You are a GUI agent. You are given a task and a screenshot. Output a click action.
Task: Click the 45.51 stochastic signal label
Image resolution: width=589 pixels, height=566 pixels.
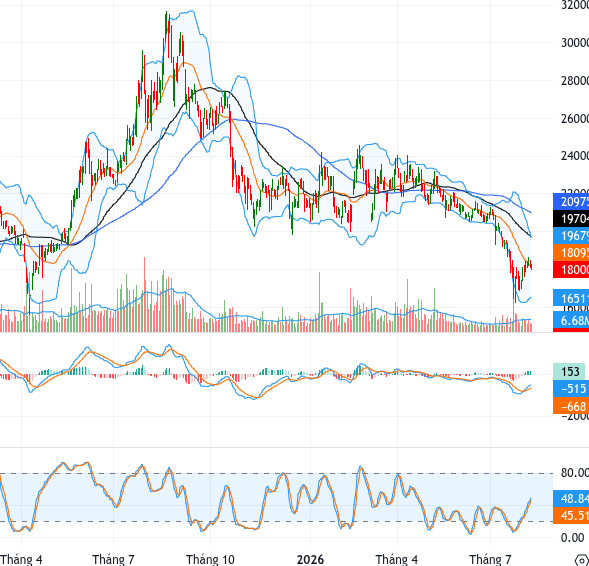coord(571,515)
